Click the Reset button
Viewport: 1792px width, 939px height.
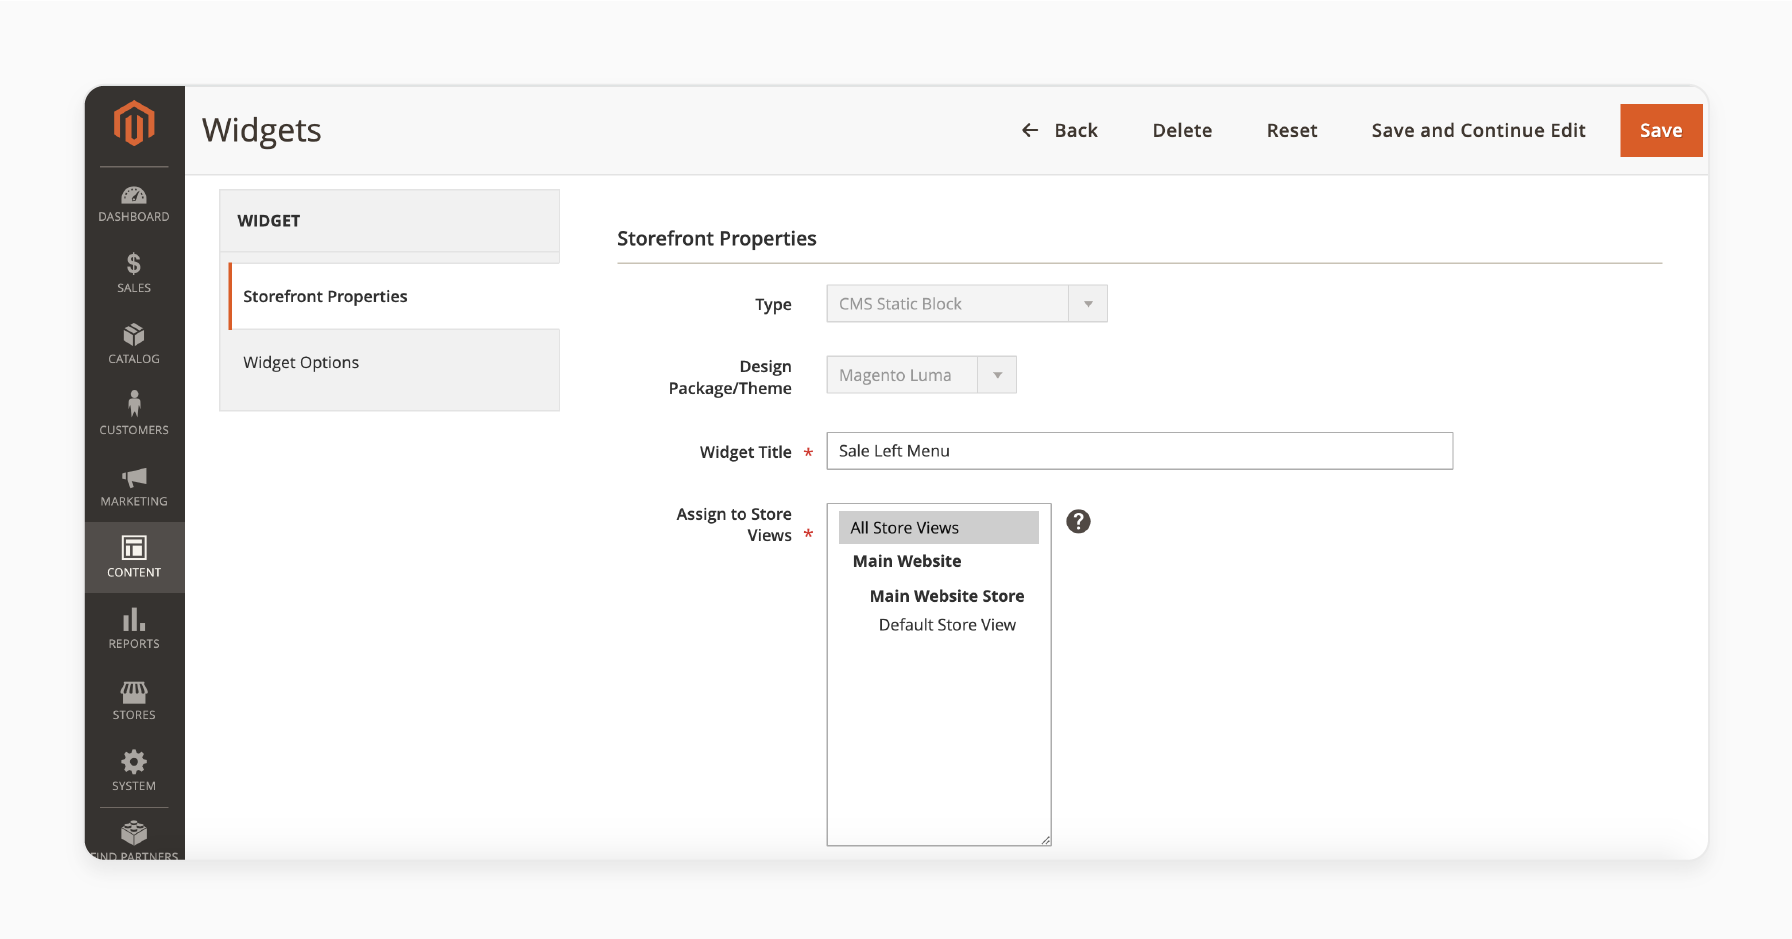1291,130
